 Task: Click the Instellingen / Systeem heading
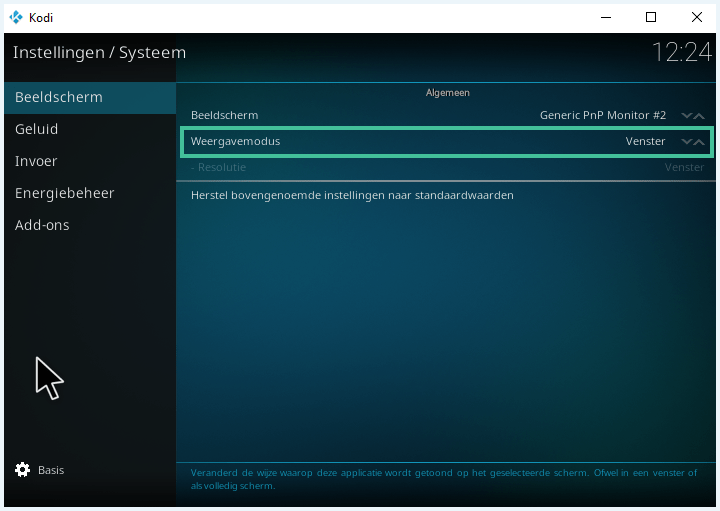coord(99,53)
